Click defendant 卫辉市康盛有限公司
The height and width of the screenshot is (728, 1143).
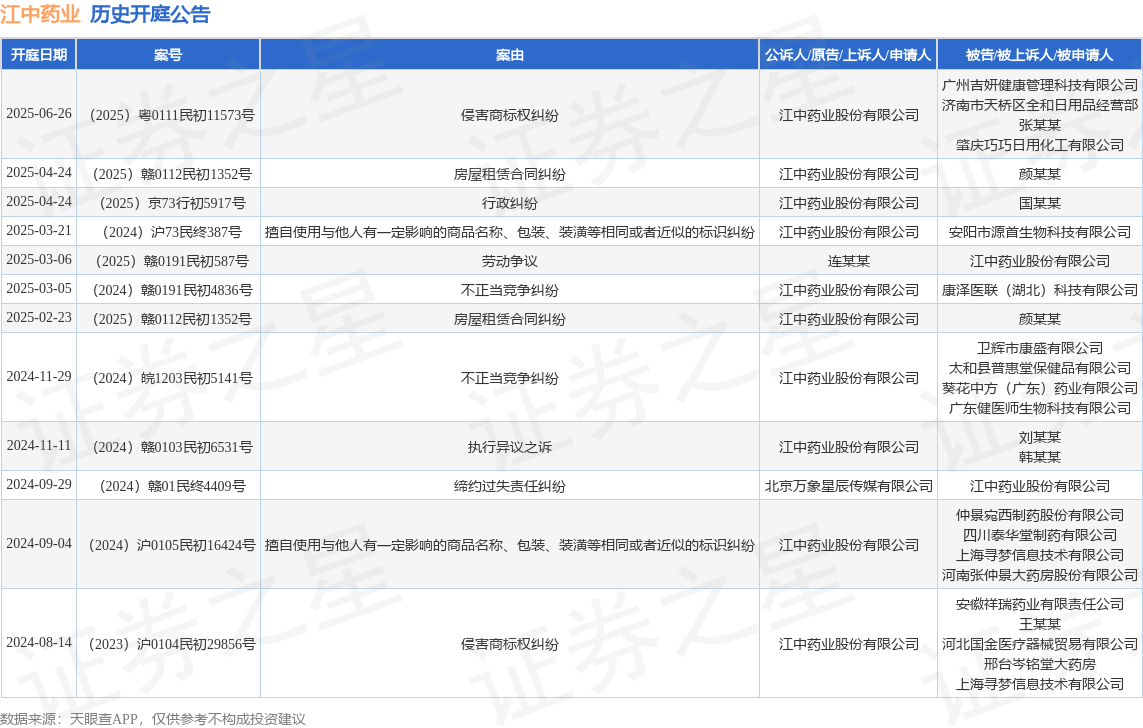click(1039, 348)
